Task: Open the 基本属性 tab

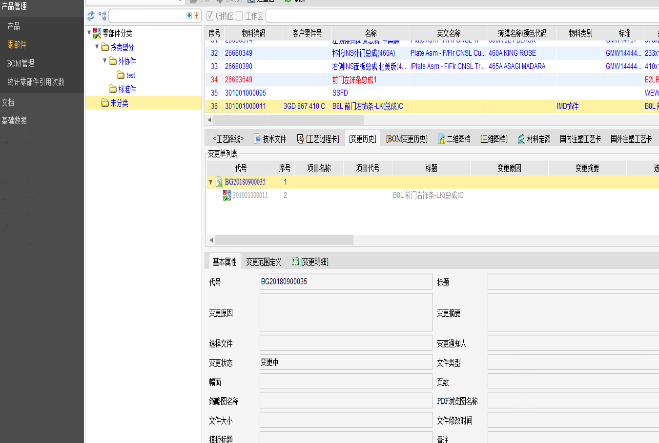Action: point(225,261)
